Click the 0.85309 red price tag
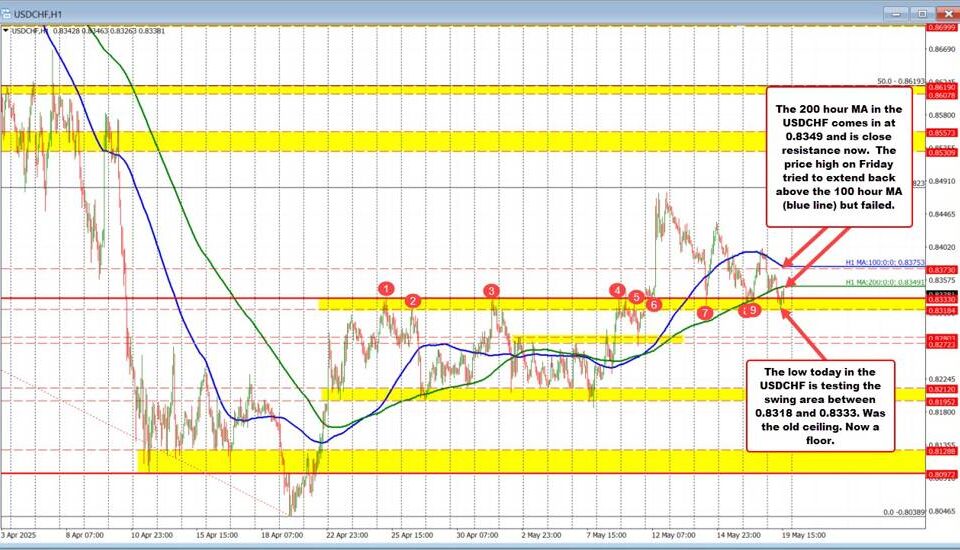This screenshot has width=960, height=550. pyautogui.click(x=942, y=153)
